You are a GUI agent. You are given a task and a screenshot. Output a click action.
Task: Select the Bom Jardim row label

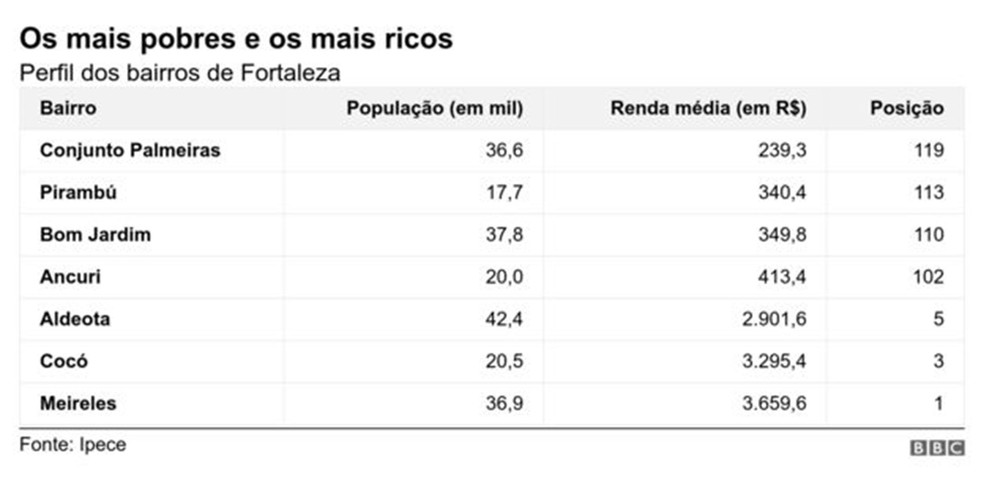coord(95,235)
